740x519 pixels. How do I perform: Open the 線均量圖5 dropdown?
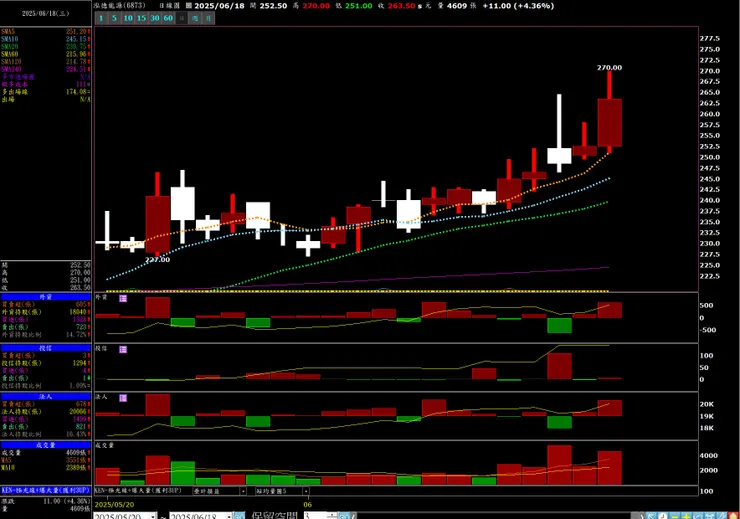[x=306, y=491]
